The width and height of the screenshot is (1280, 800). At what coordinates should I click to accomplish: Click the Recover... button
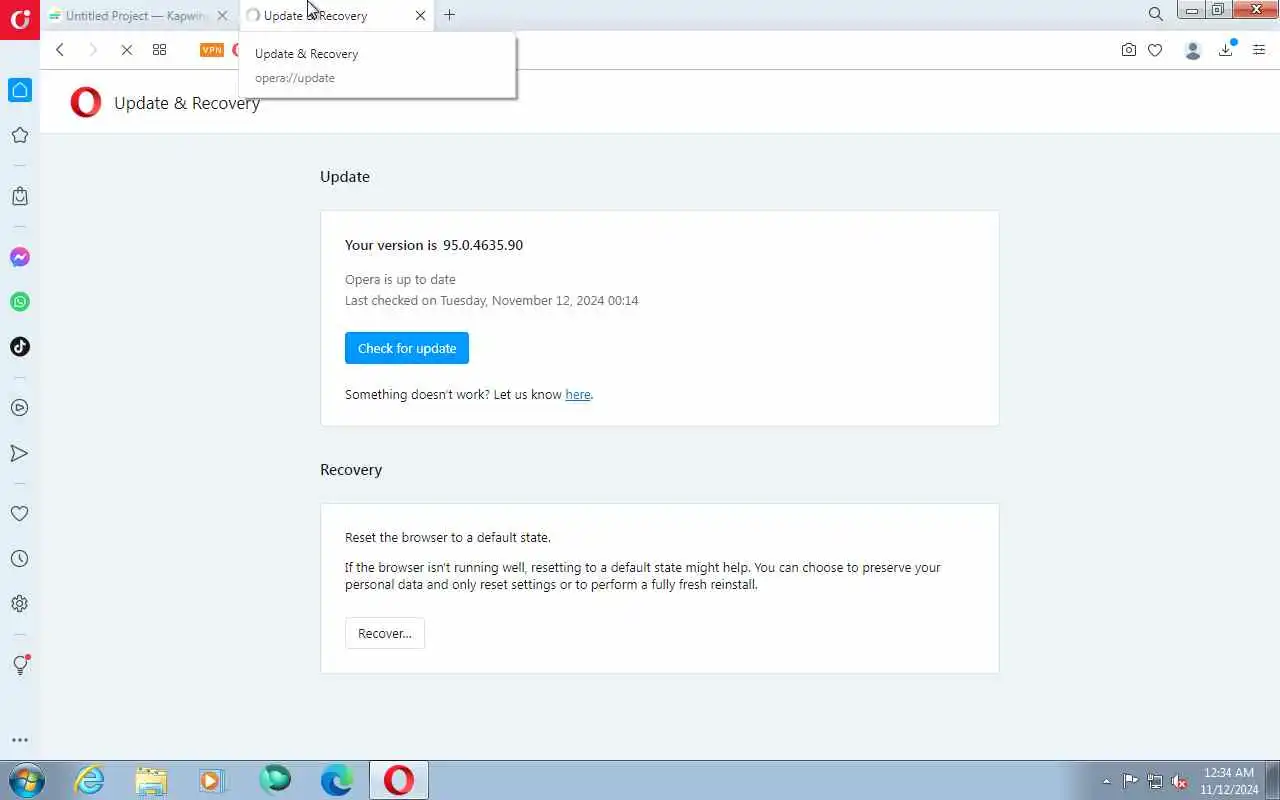(385, 633)
